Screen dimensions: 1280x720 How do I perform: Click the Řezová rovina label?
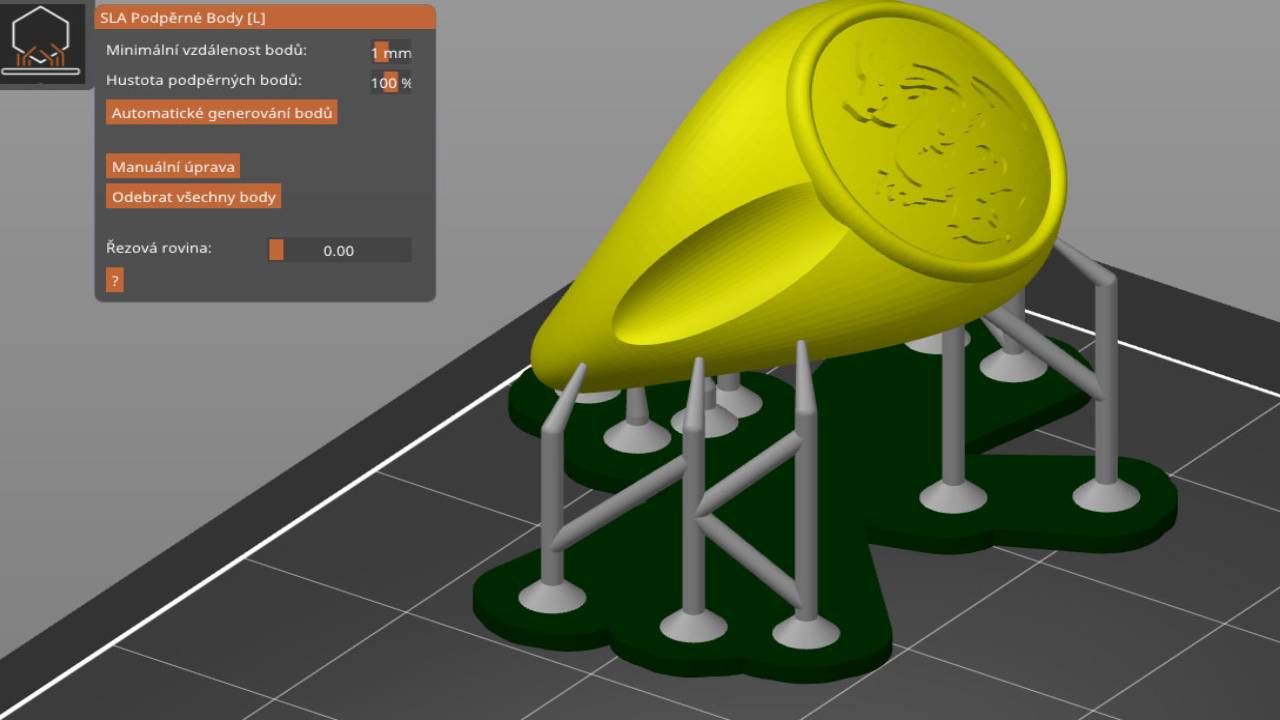[159, 248]
